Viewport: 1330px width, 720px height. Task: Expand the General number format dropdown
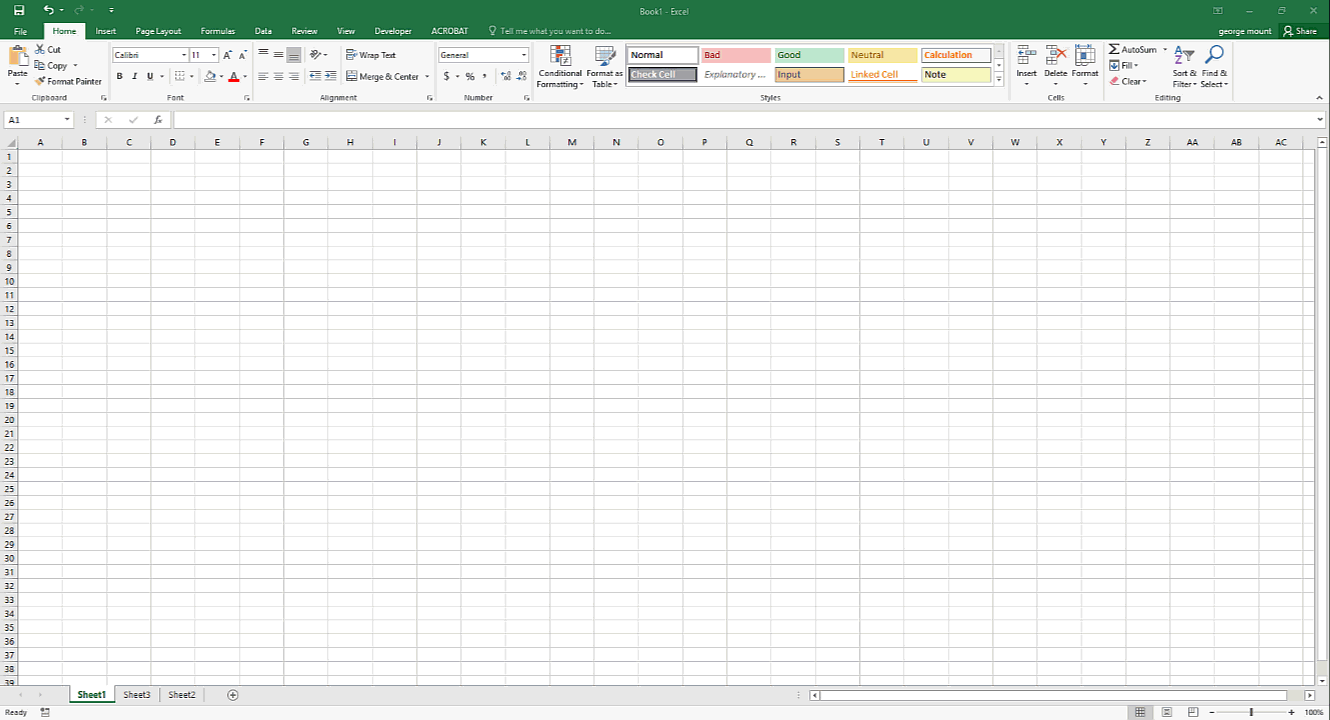[523, 55]
